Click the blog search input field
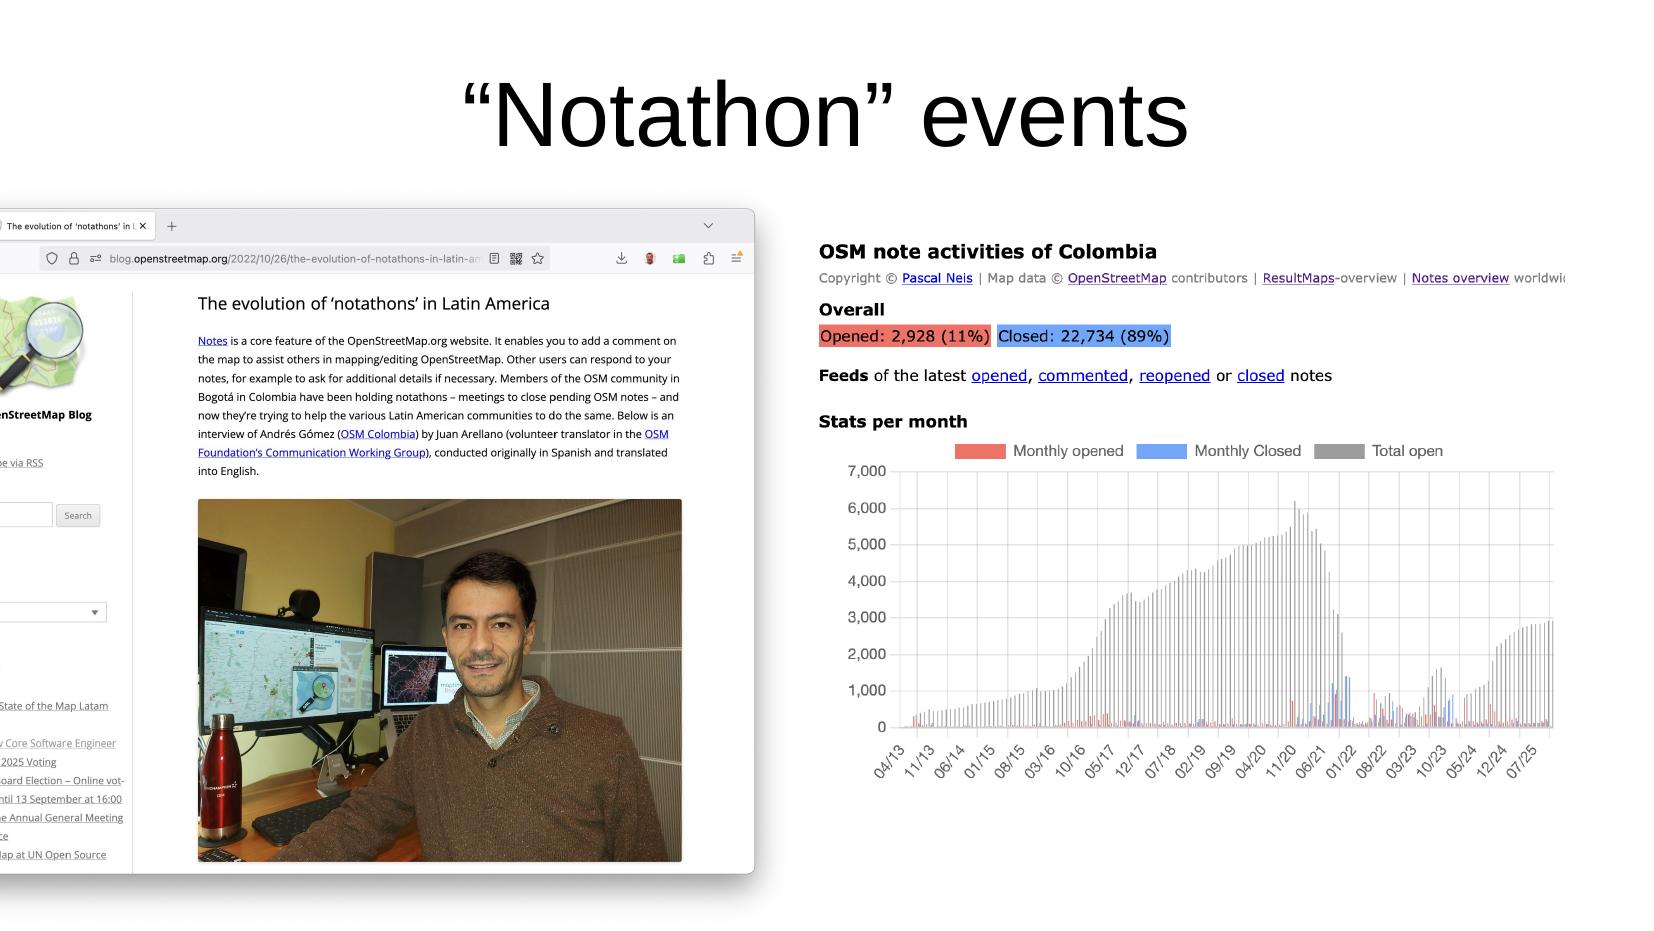 25,515
